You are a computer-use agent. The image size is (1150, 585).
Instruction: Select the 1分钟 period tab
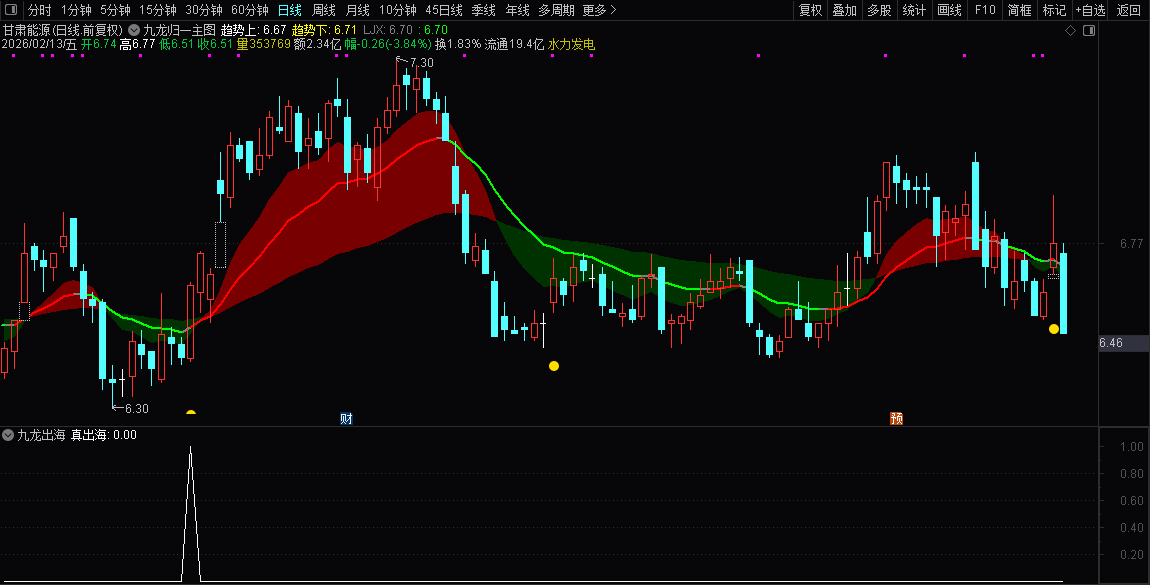[x=76, y=10]
